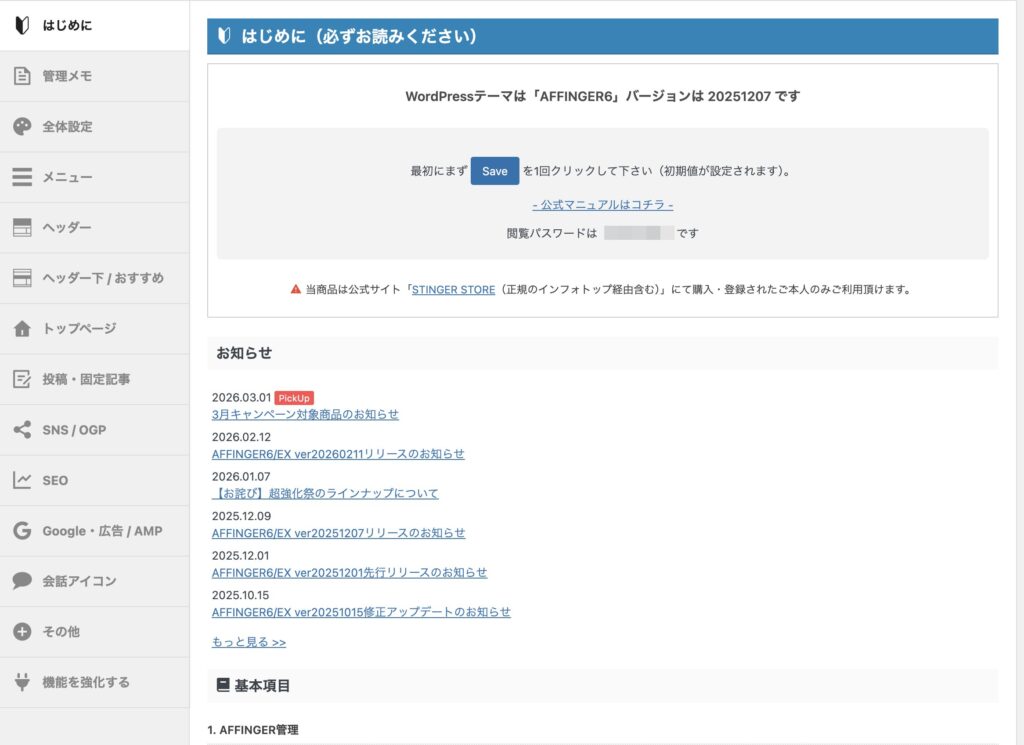
Task: Expand the もっと見る news list
Action: tap(247, 641)
